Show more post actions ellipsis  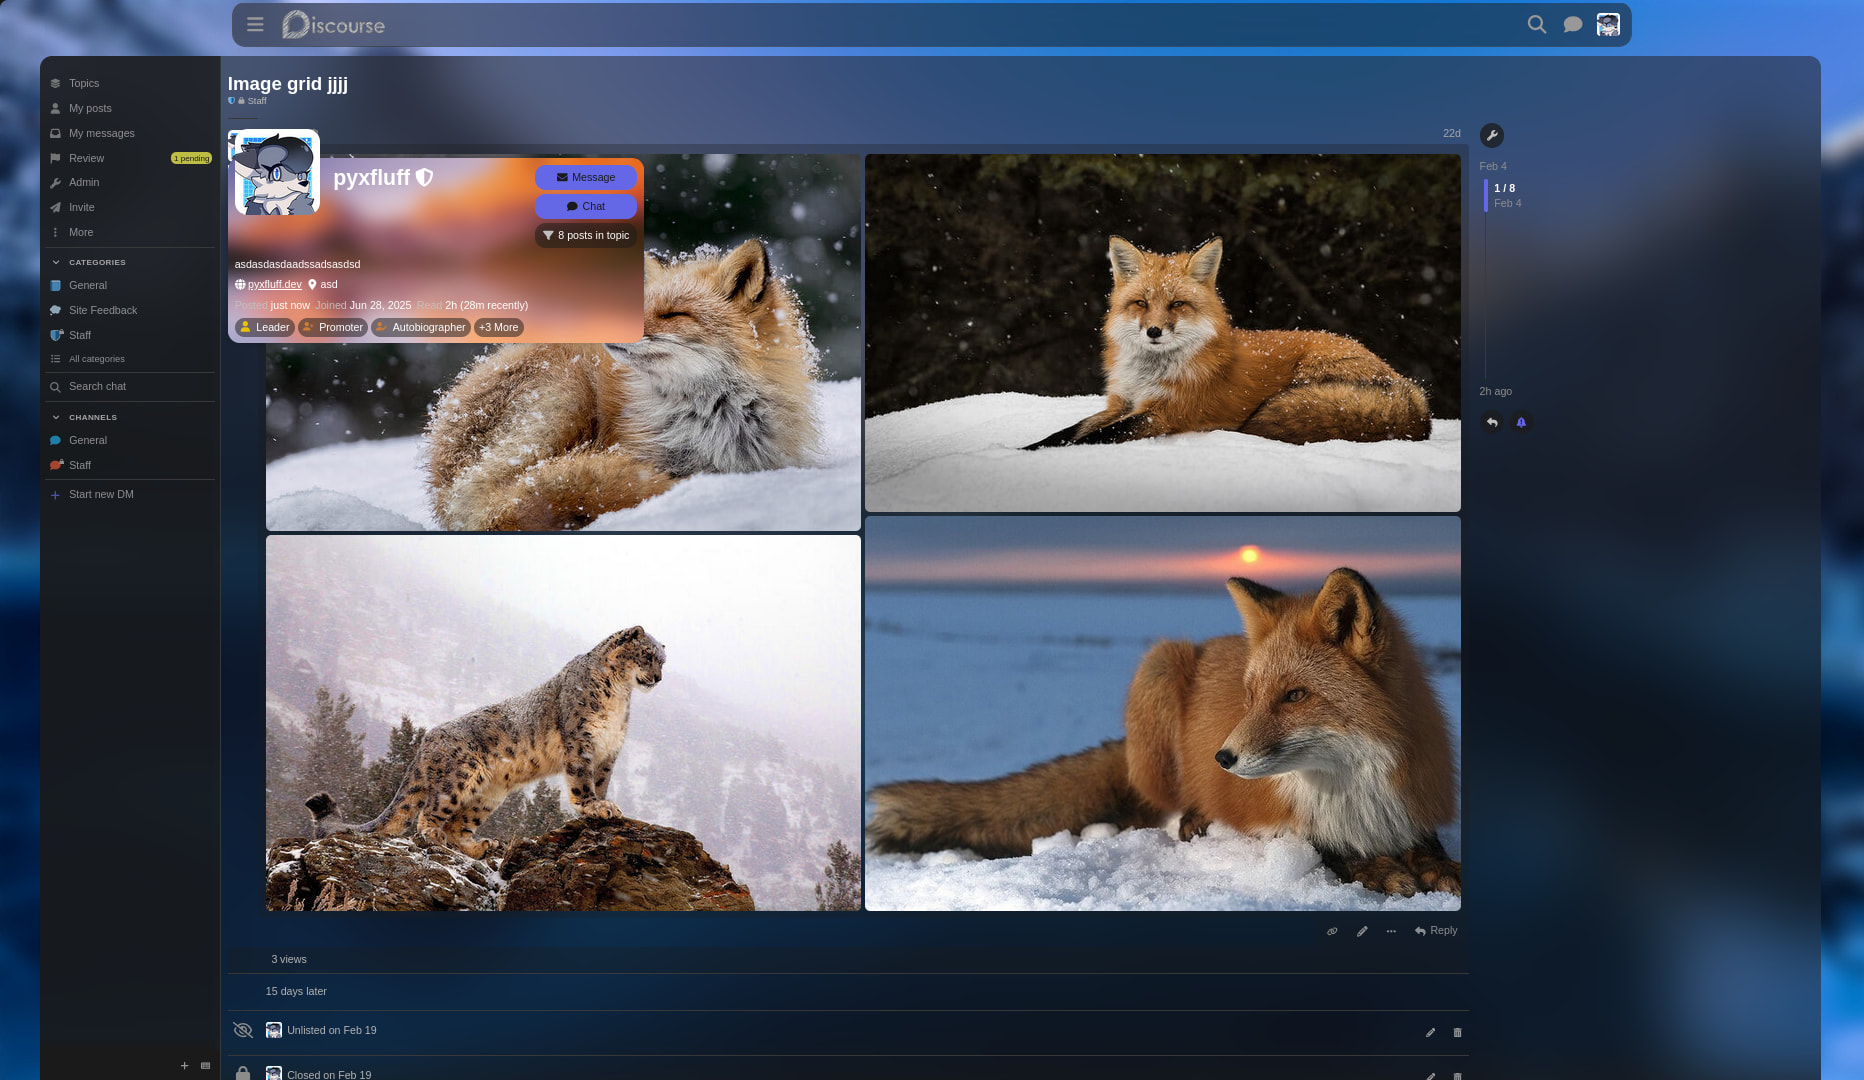pyautogui.click(x=1391, y=931)
